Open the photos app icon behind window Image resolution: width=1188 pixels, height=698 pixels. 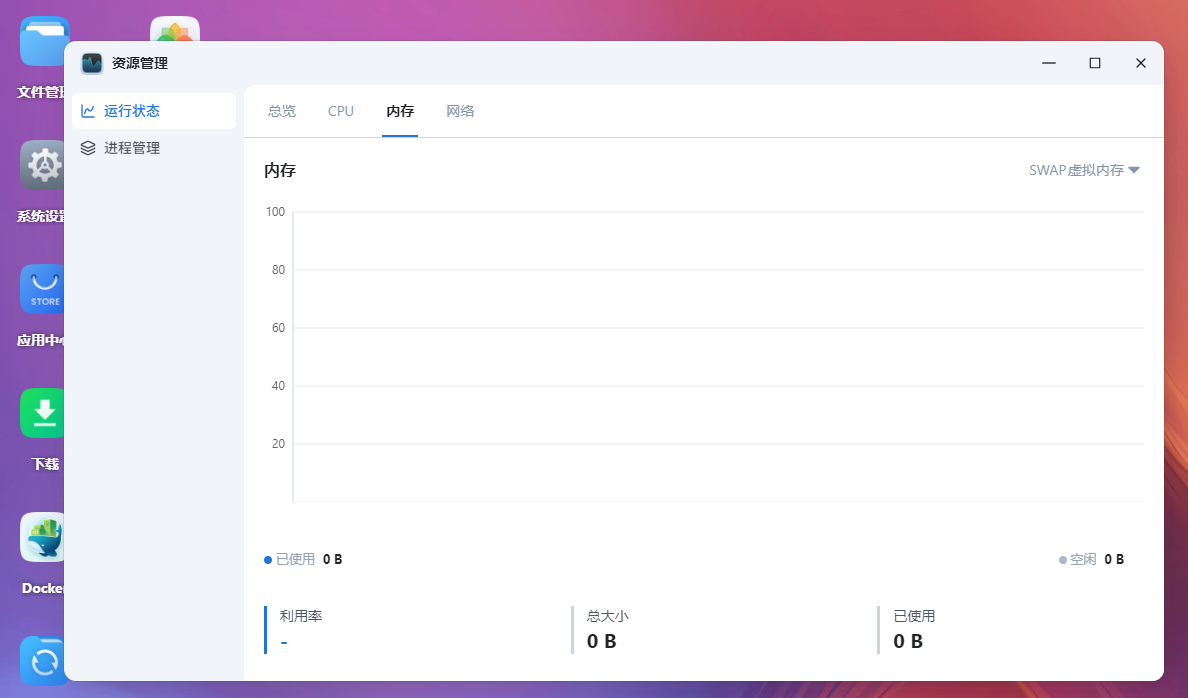click(x=175, y=29)
